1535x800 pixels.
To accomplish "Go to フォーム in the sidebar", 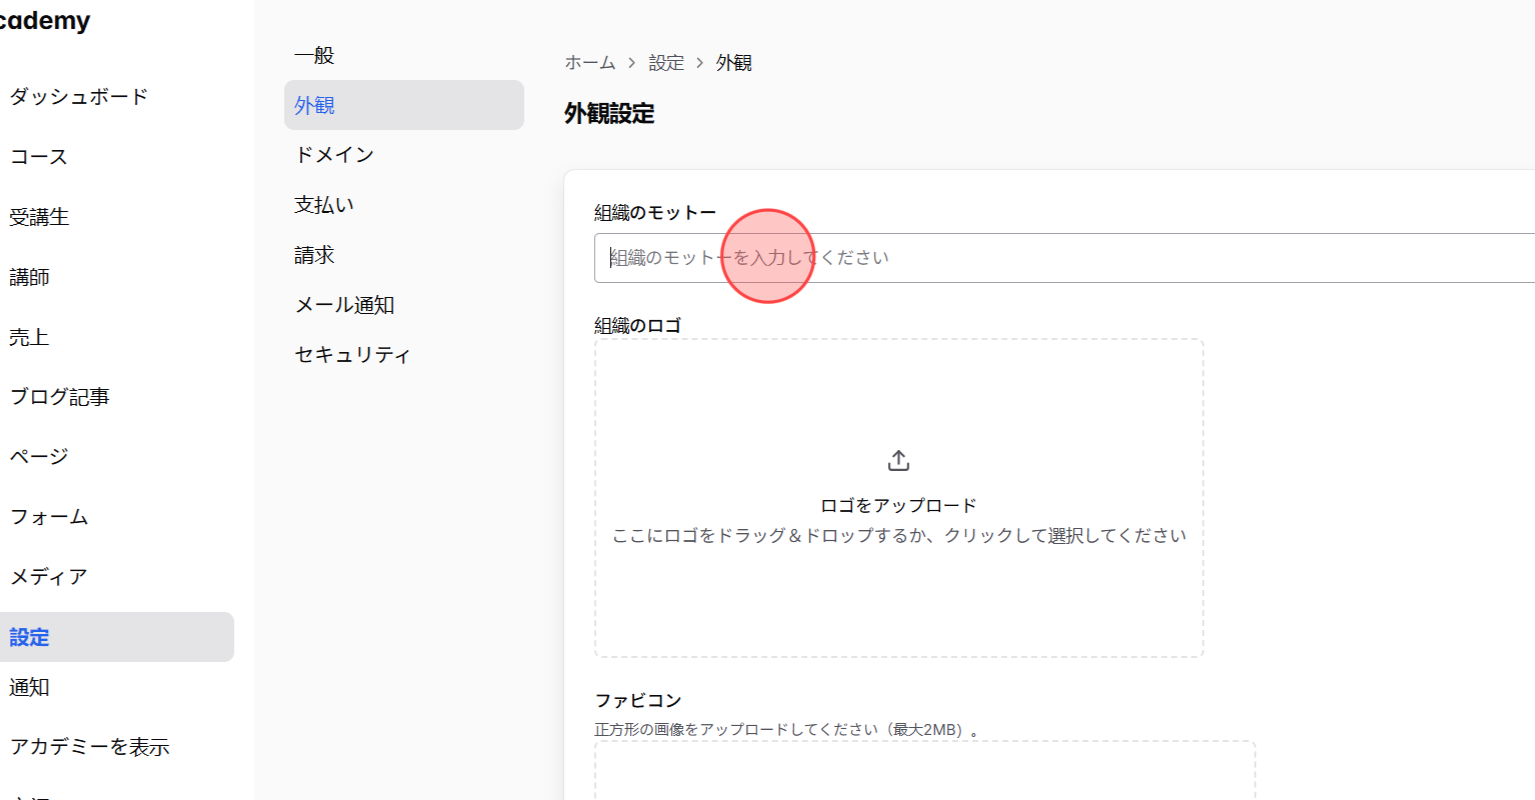I will point(49,516).
